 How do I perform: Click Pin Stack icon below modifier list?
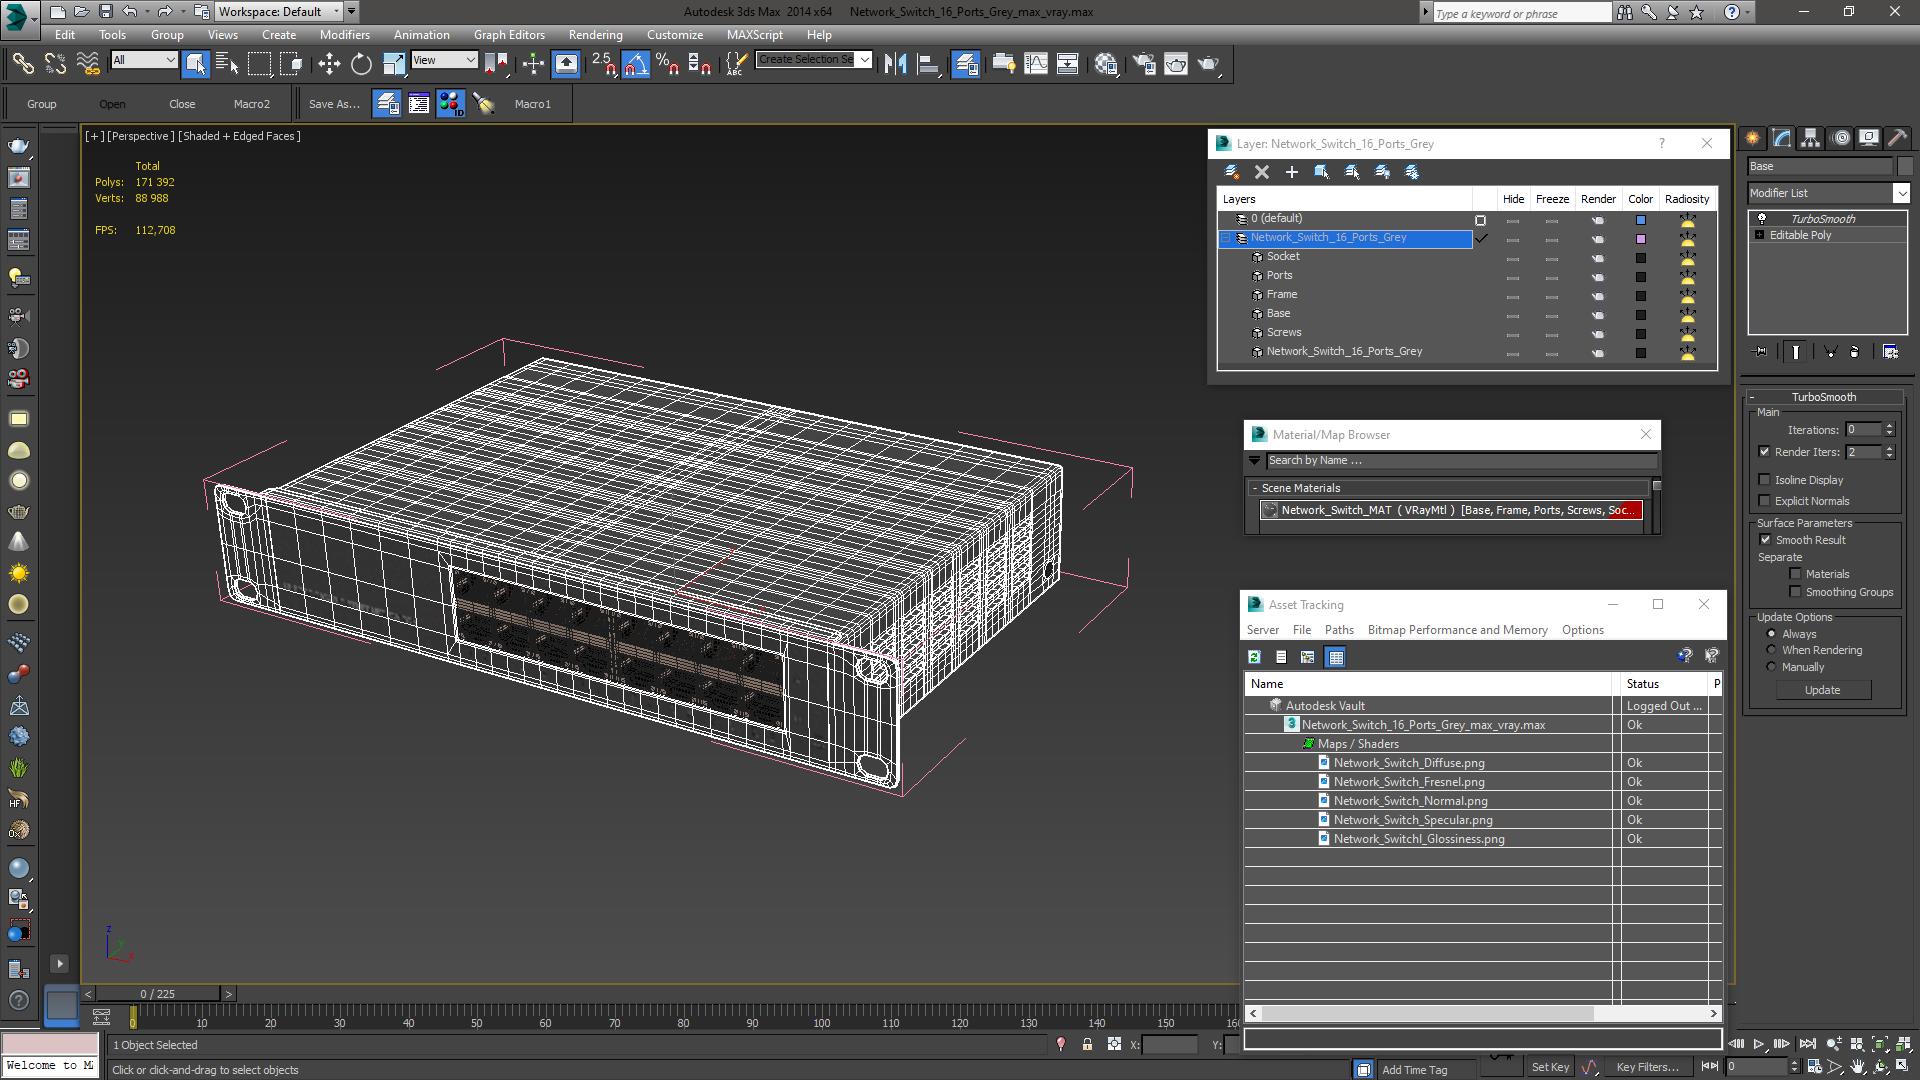click(1761, 352)
